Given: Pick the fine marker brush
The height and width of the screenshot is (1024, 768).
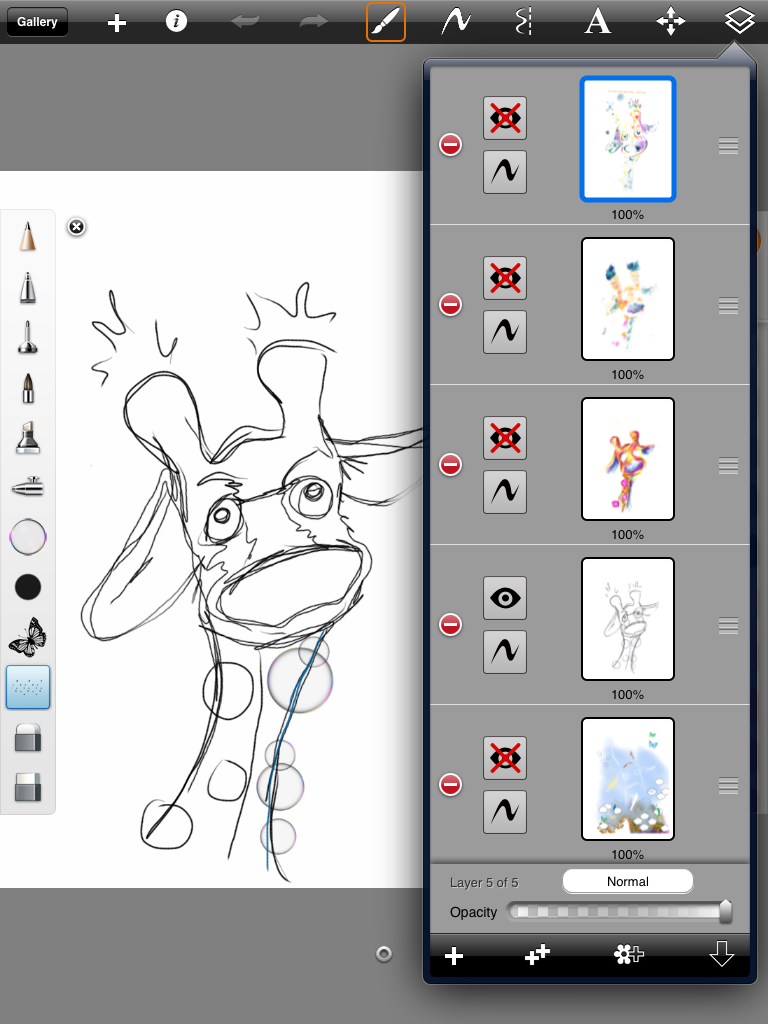Looking at the screenshot, I should pyautogui.click(x=27, y=337).
